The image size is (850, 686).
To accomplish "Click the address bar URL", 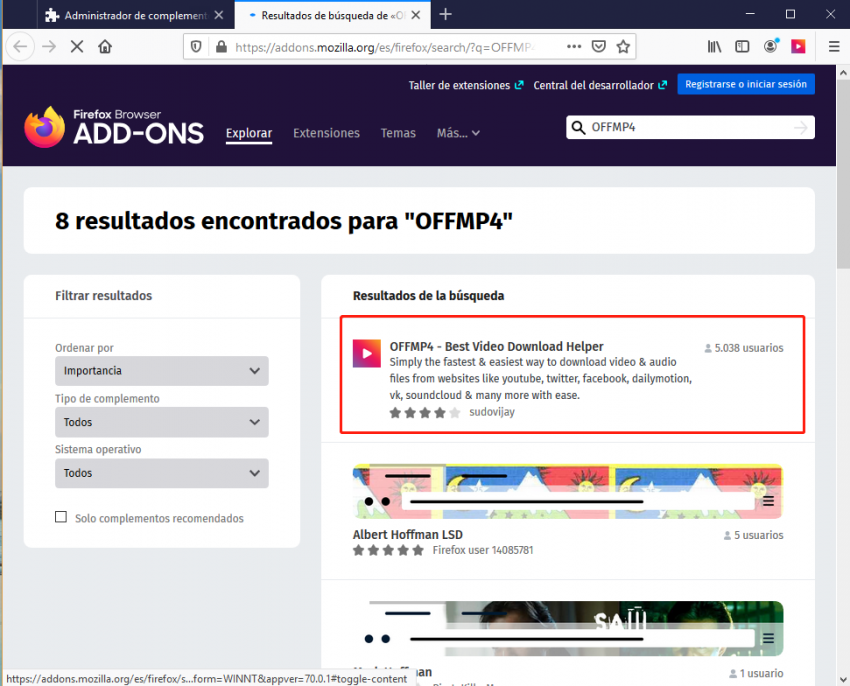I will 385,47.
